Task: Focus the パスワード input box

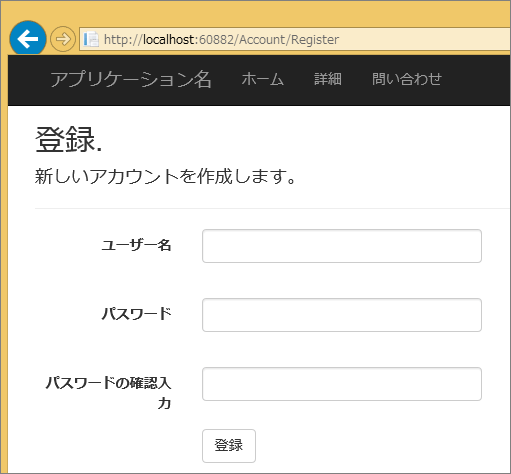Action: tap(342, 315)
